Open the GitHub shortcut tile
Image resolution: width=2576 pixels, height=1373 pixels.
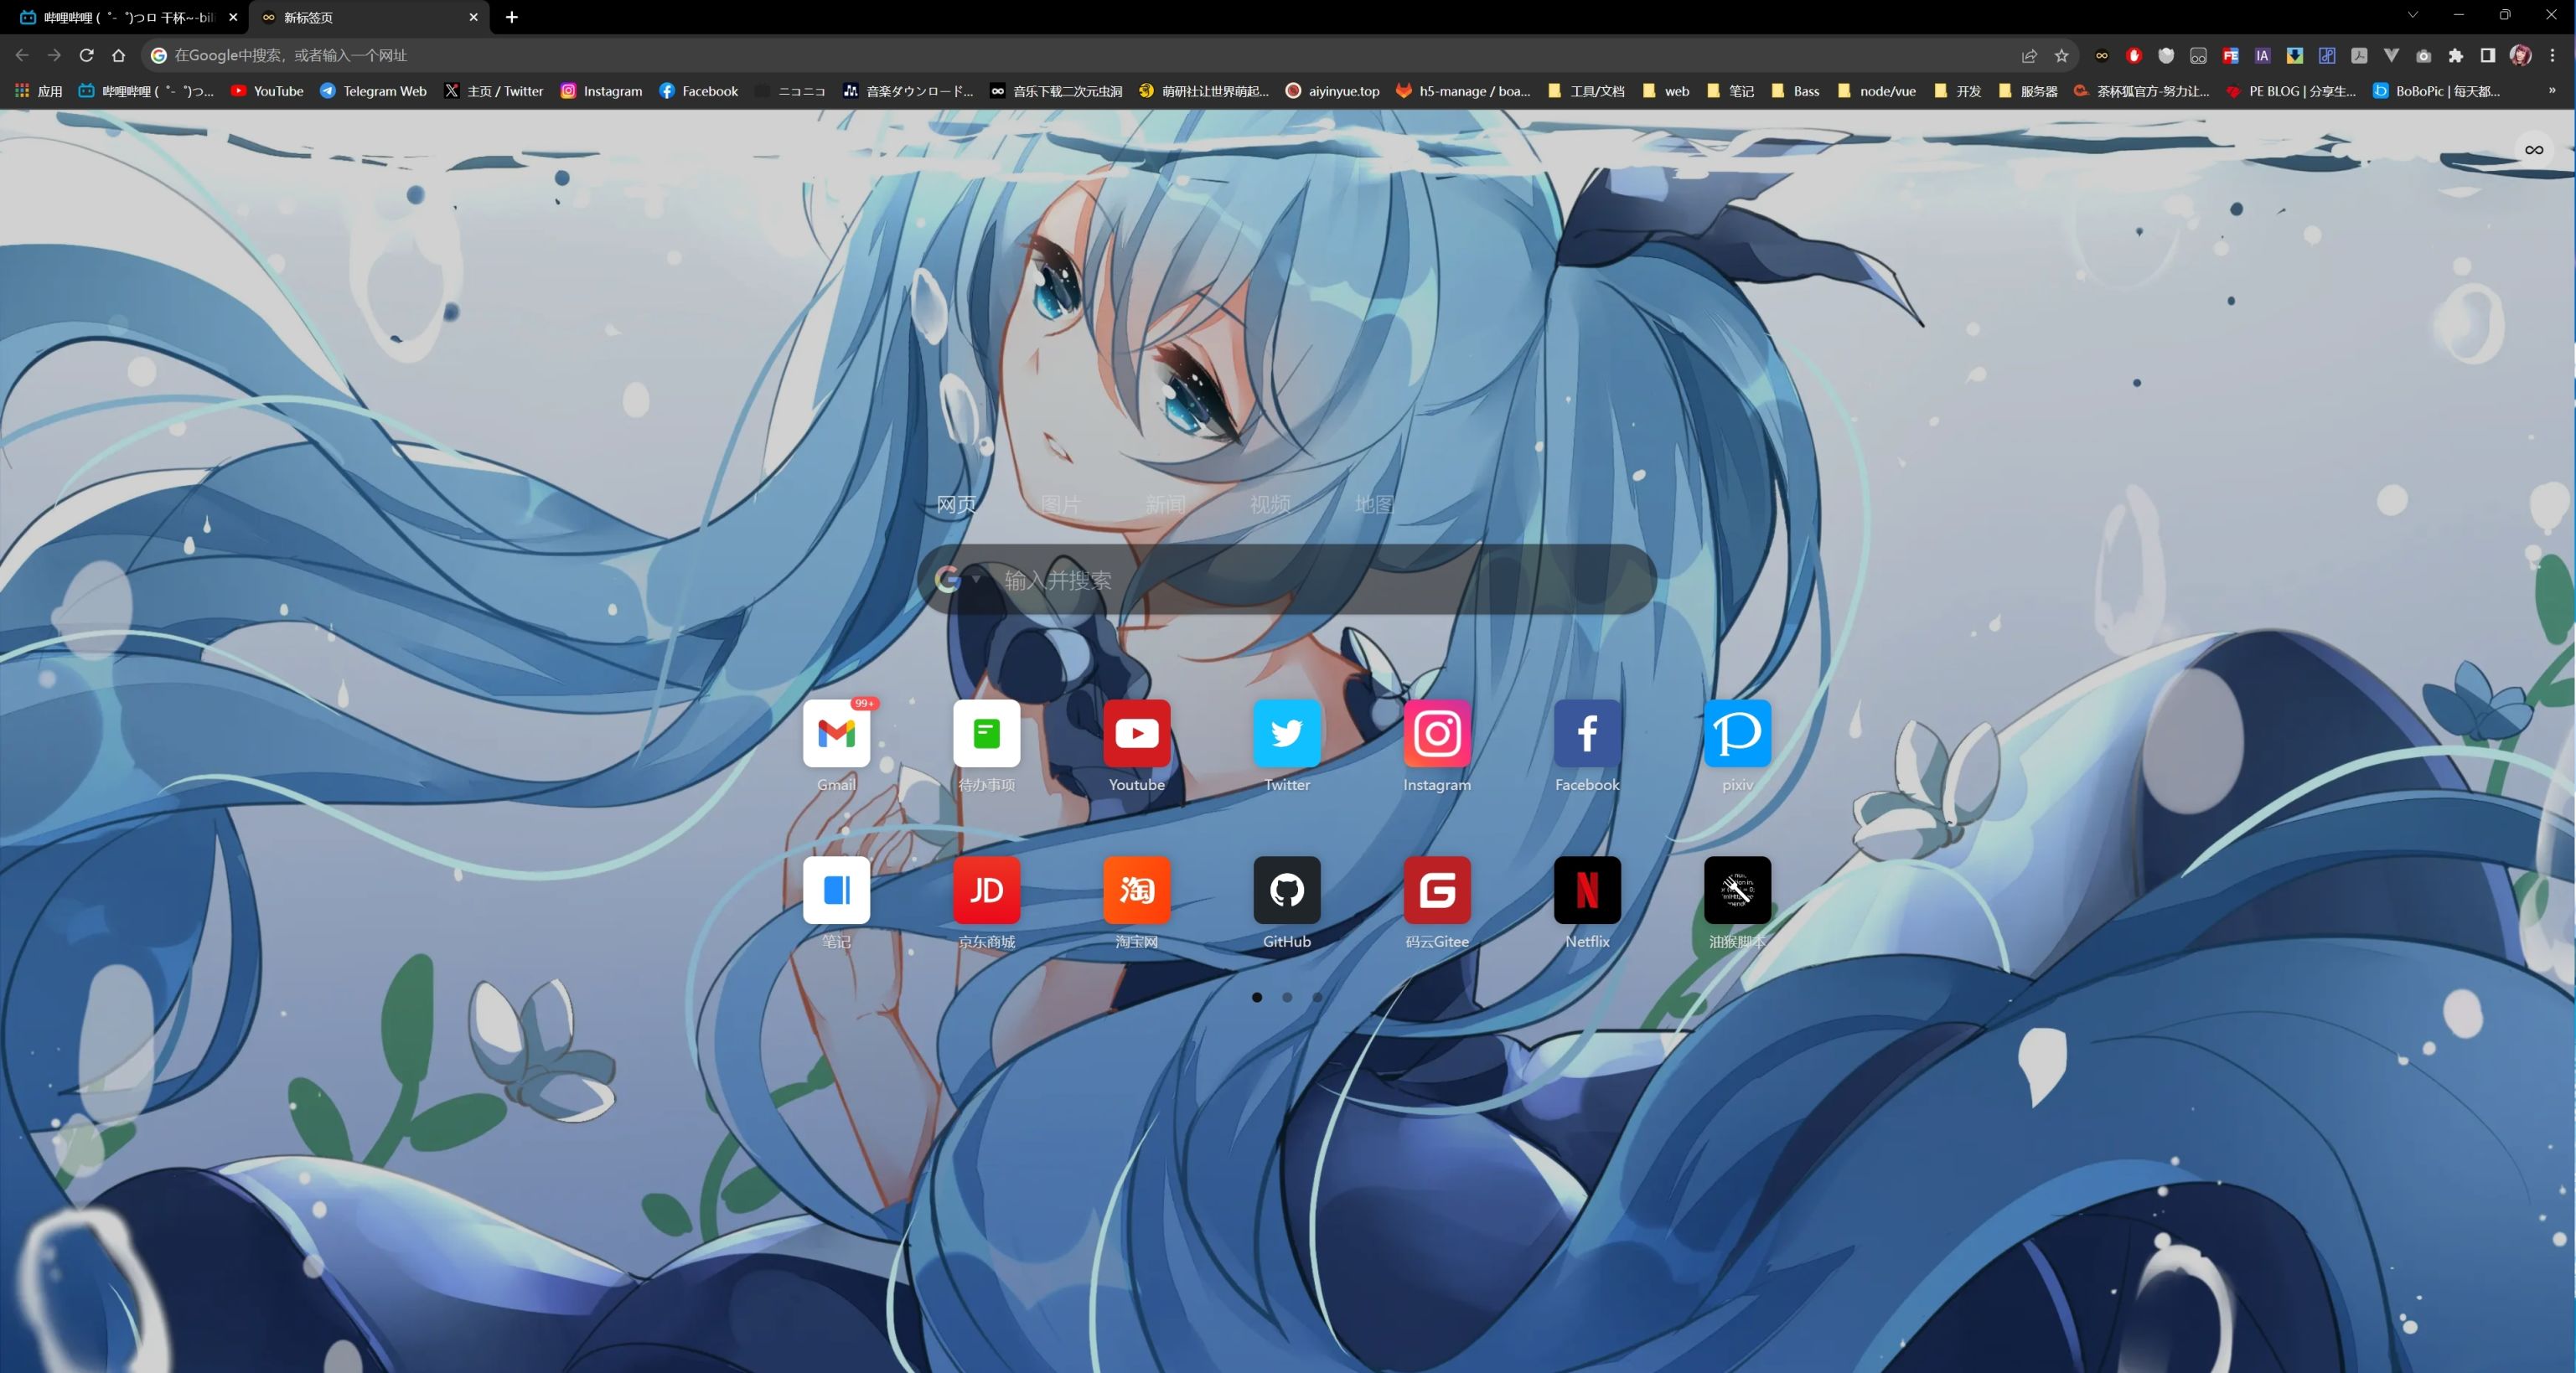[1286, 890]
